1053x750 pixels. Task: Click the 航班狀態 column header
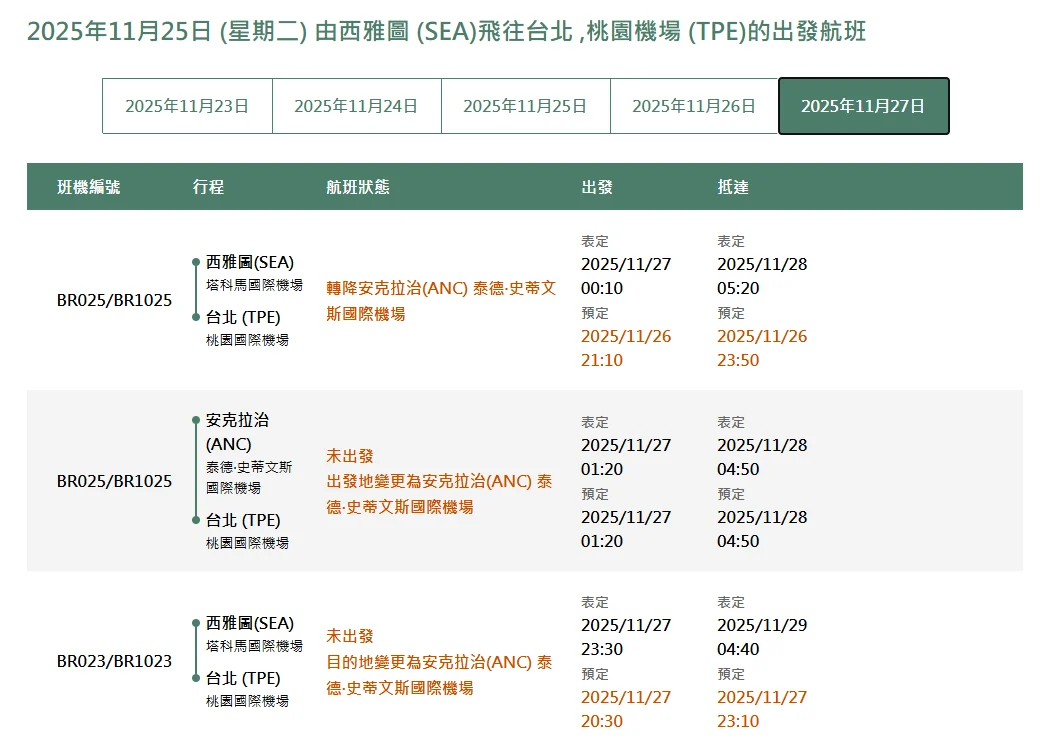(358, 187)
